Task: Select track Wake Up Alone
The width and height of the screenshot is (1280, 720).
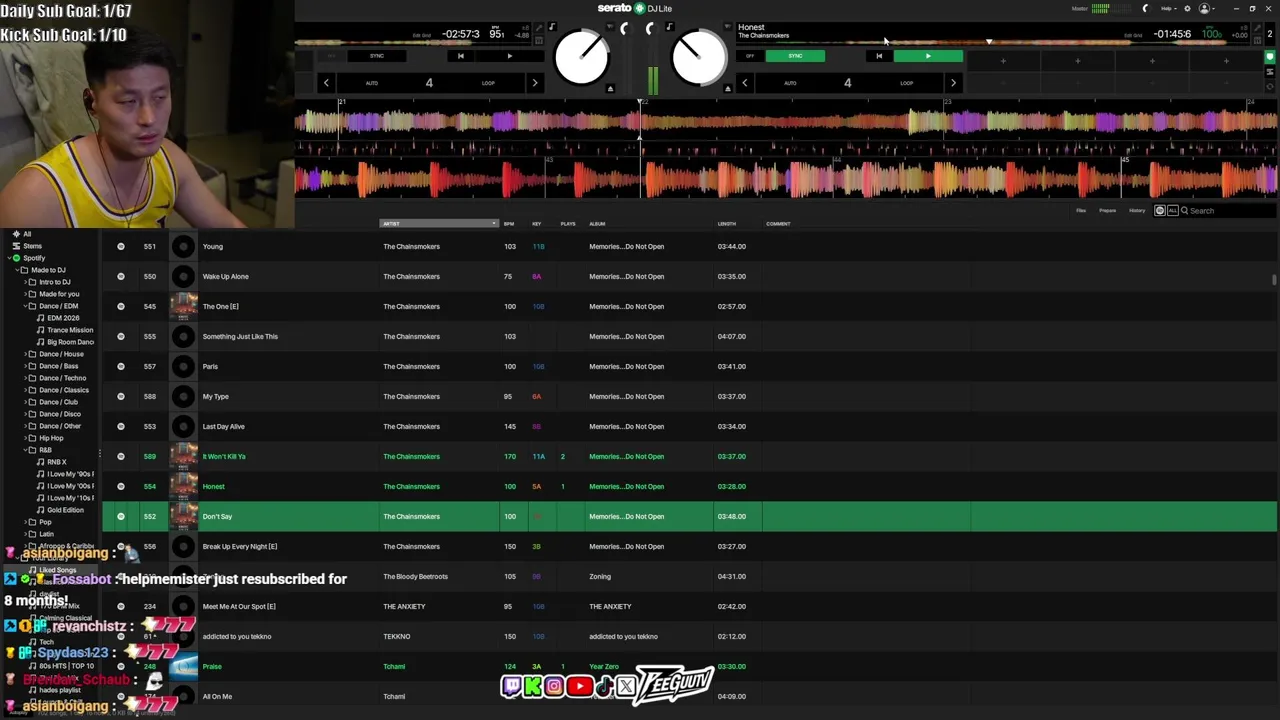Action: pos(225,276)
